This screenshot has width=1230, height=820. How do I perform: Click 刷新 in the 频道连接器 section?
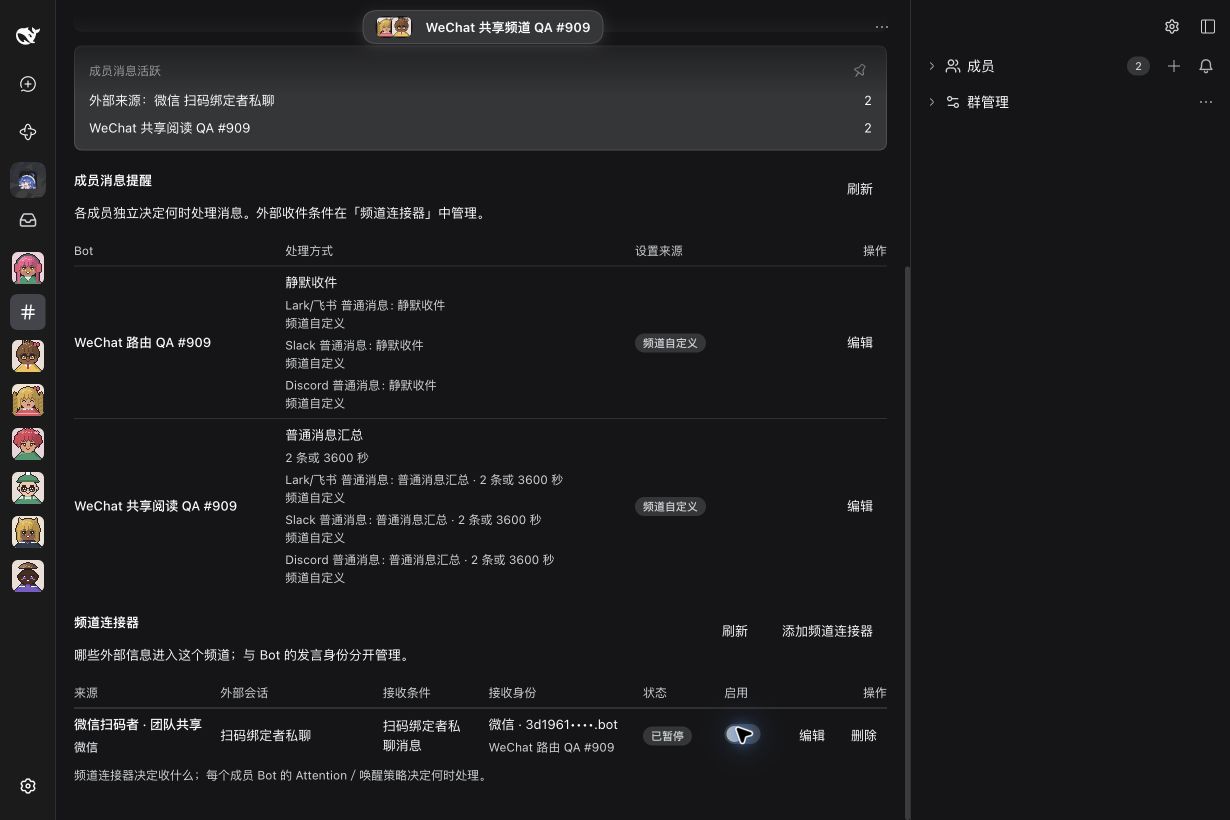(735, 631)
